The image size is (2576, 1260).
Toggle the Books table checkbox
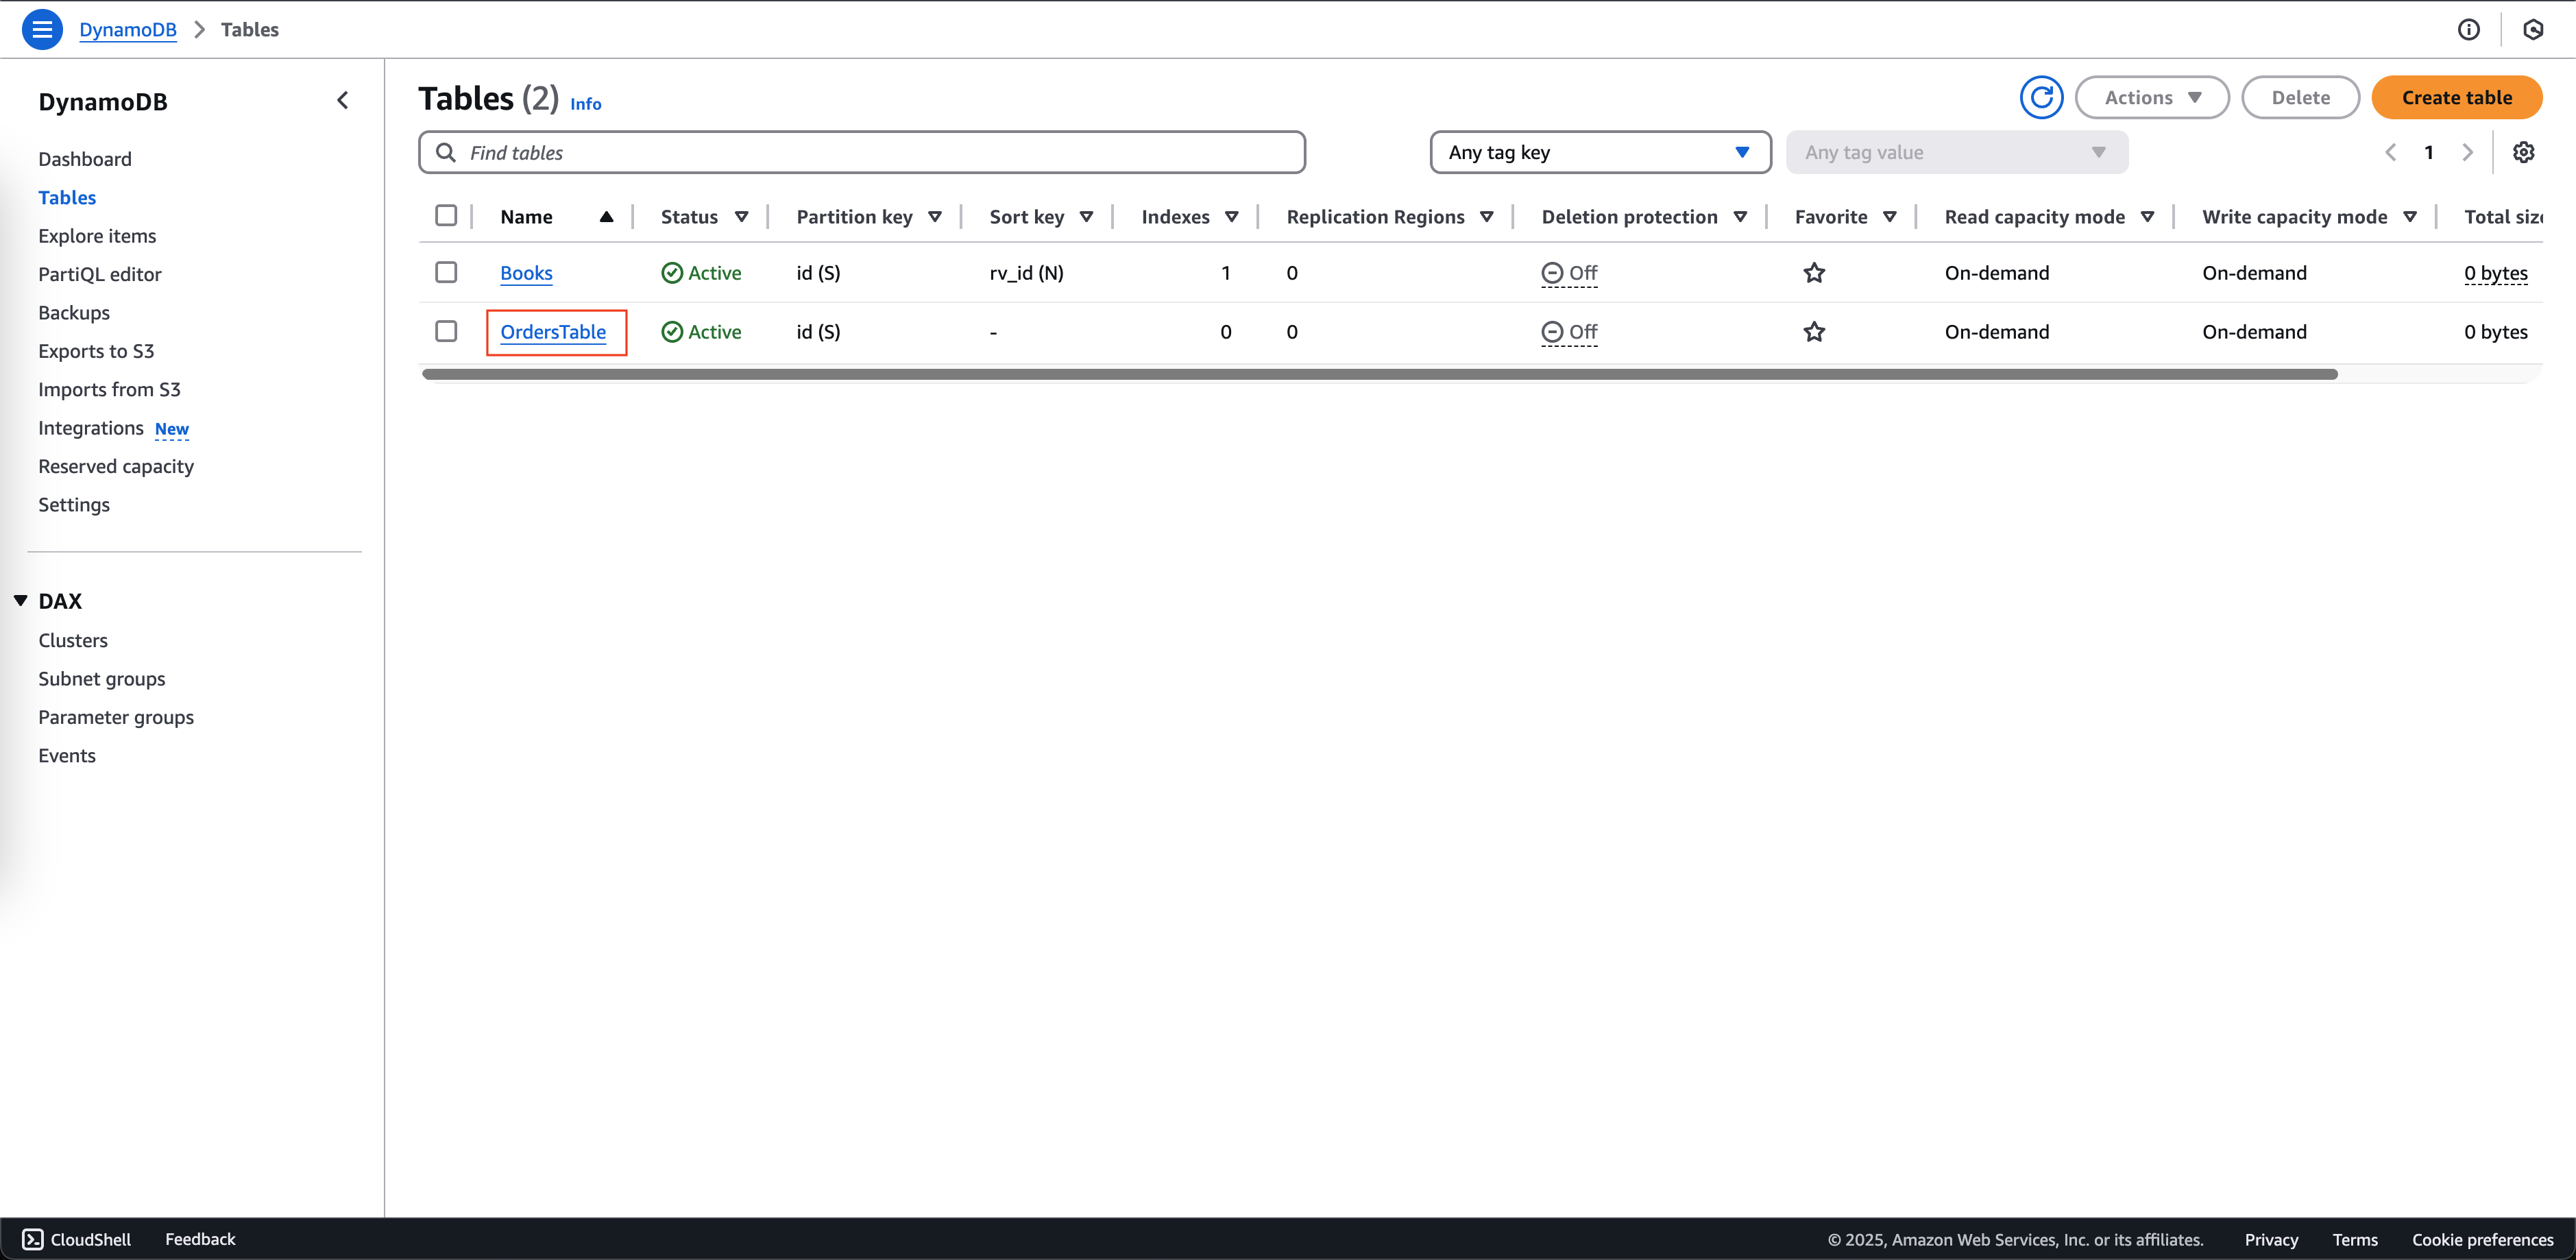pyautogui.click(x=446, y=271)
